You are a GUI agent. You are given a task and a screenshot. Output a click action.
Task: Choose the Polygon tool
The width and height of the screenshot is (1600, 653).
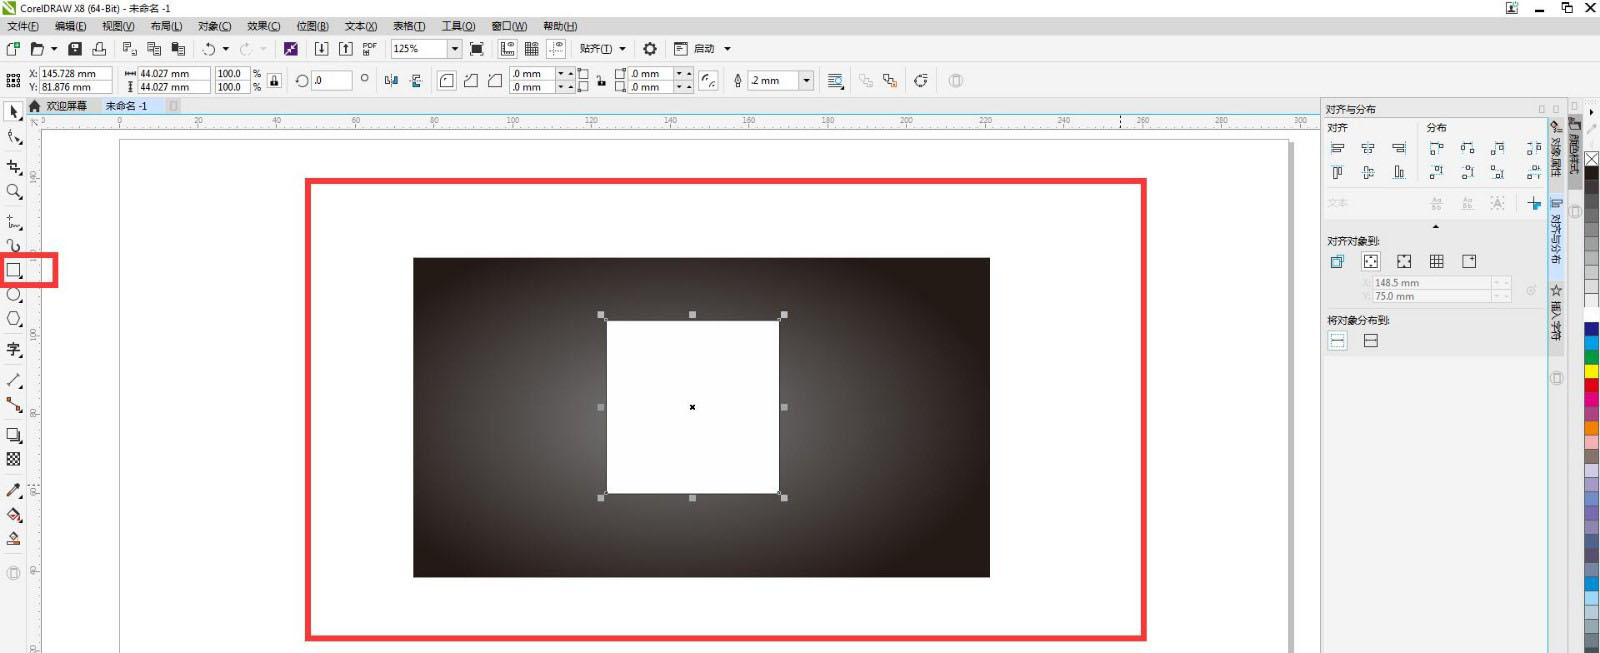point(14,319)
